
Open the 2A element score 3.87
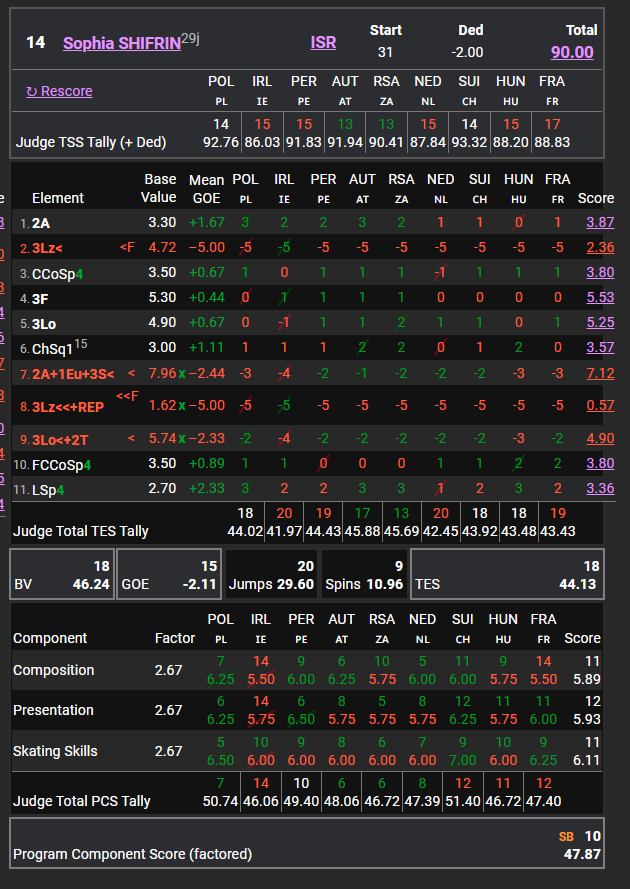(599, 222)
